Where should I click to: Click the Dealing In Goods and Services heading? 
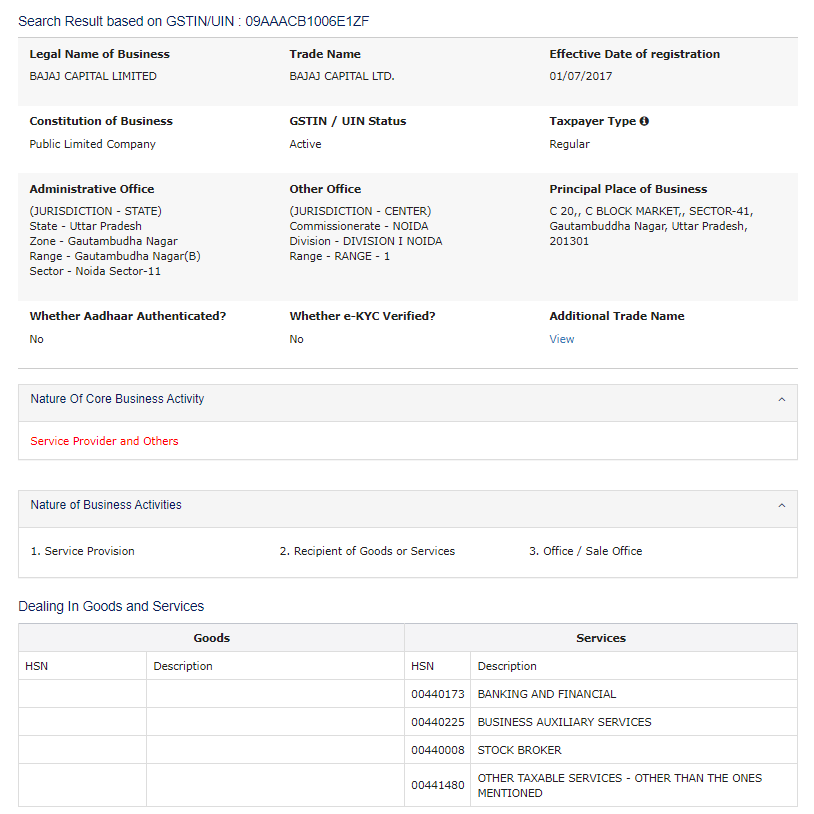point(111,606)
